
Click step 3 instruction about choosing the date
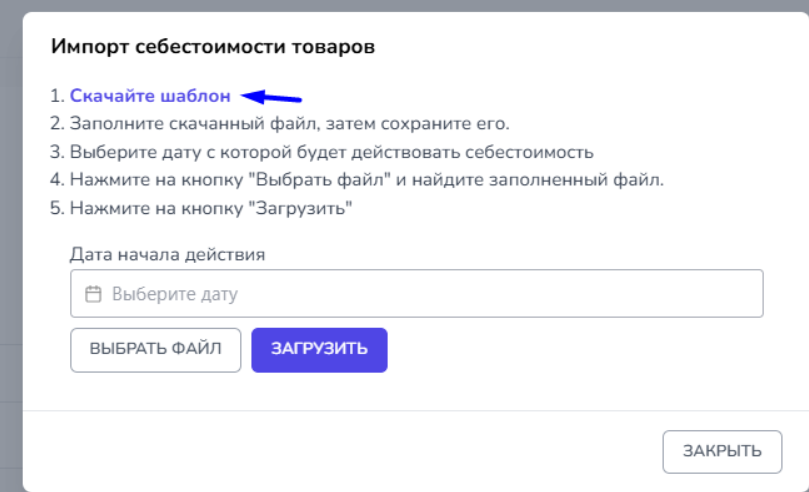[x=330, y=153]
